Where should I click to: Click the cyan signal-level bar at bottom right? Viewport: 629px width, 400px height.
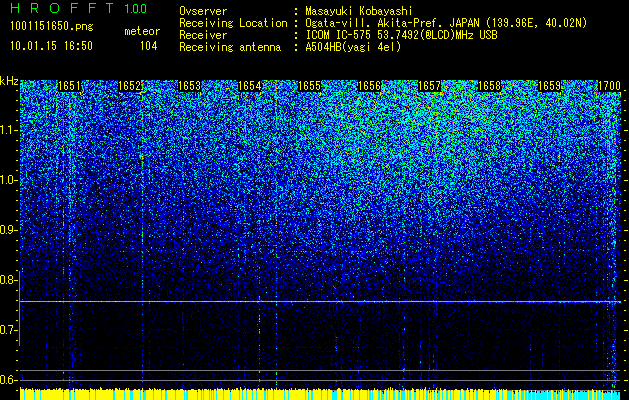[562, 395]
